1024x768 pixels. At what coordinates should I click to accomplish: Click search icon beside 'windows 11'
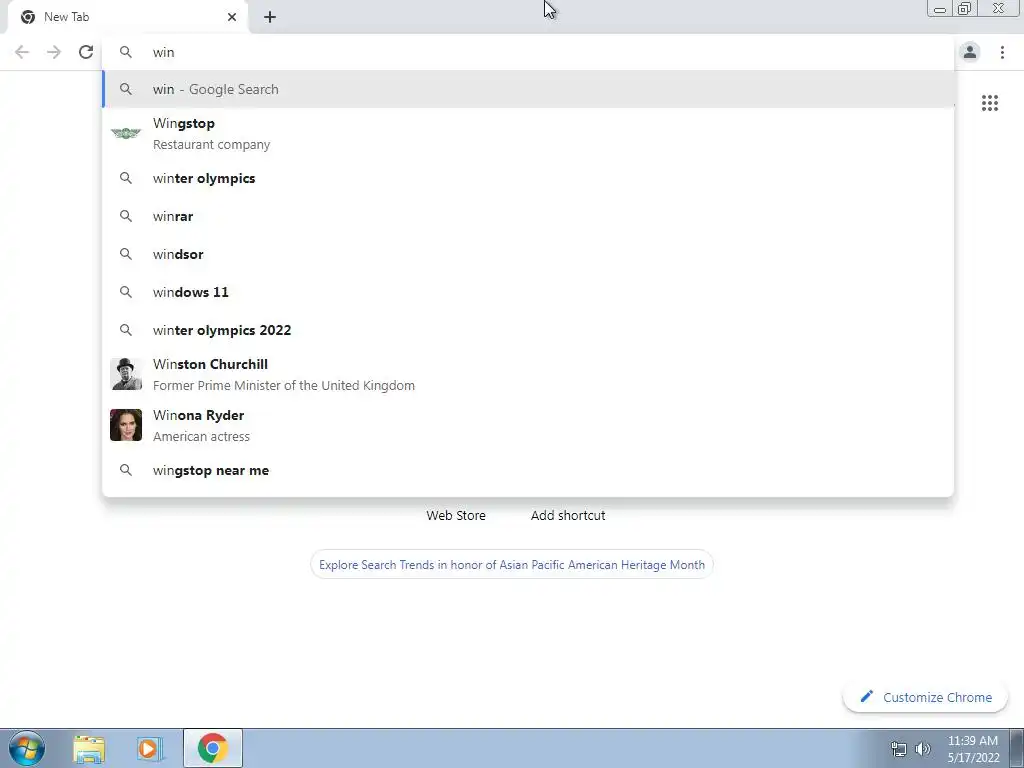[126, 292]
